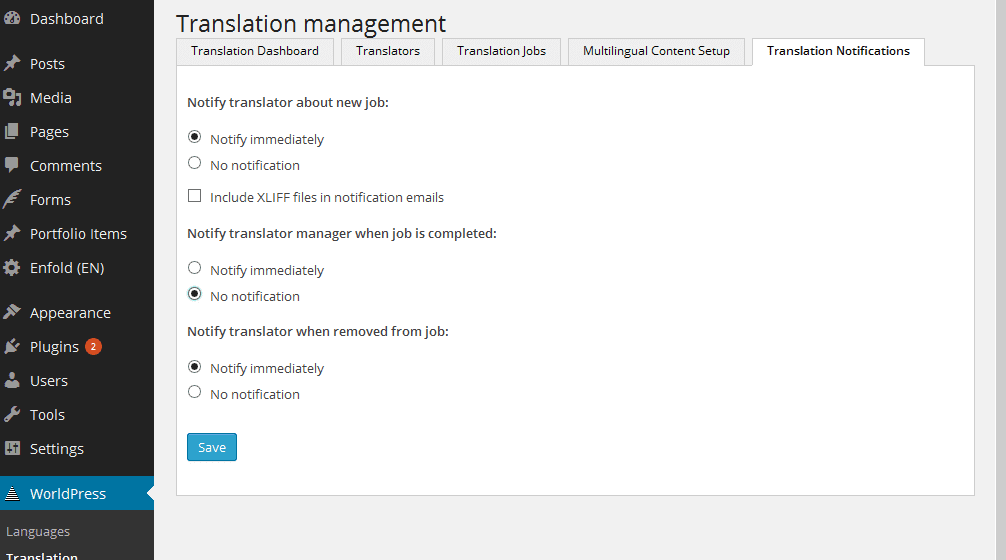Click the Settings sliders icon
The image size is (1006, 560).
pos(12,448)
